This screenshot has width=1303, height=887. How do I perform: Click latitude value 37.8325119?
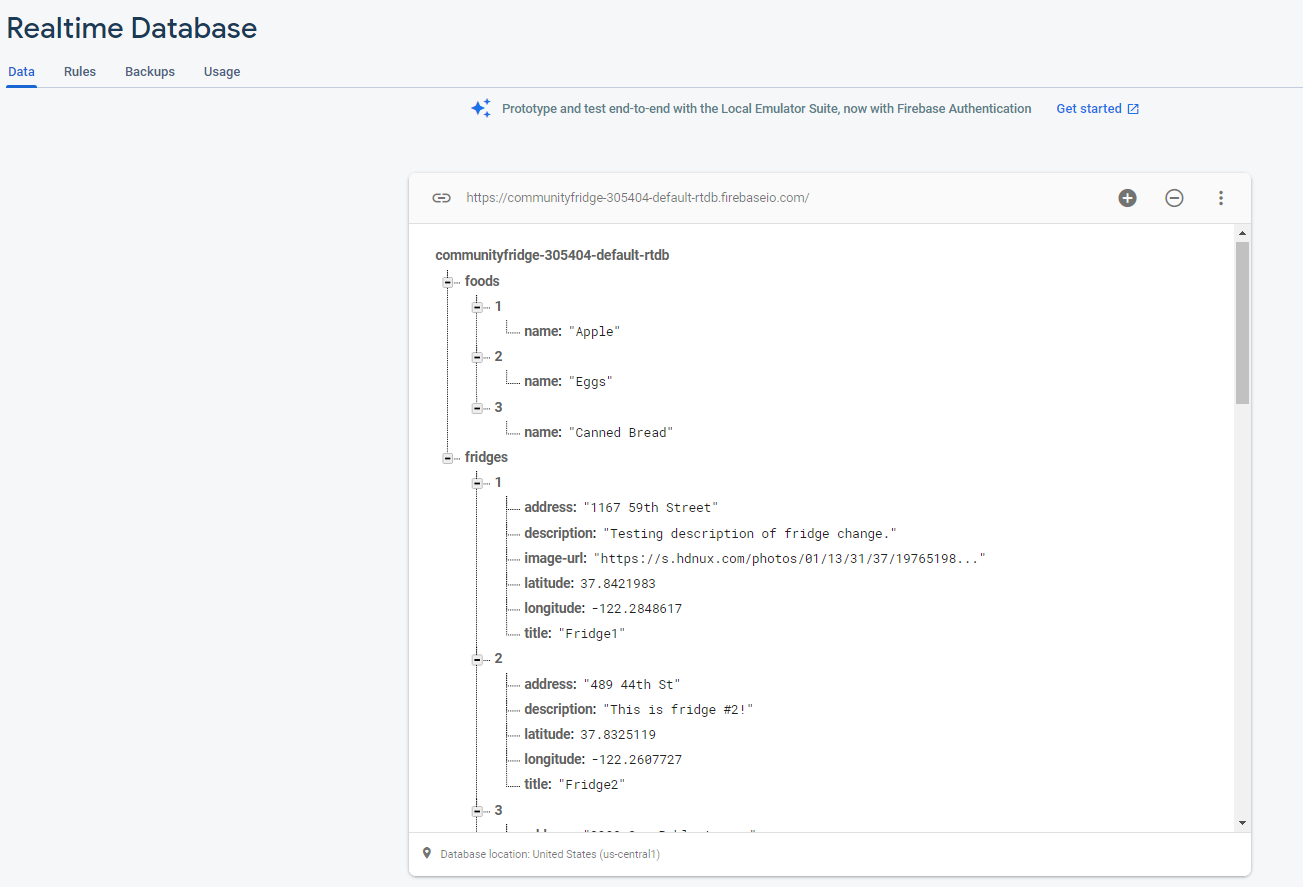click(618, 735)
